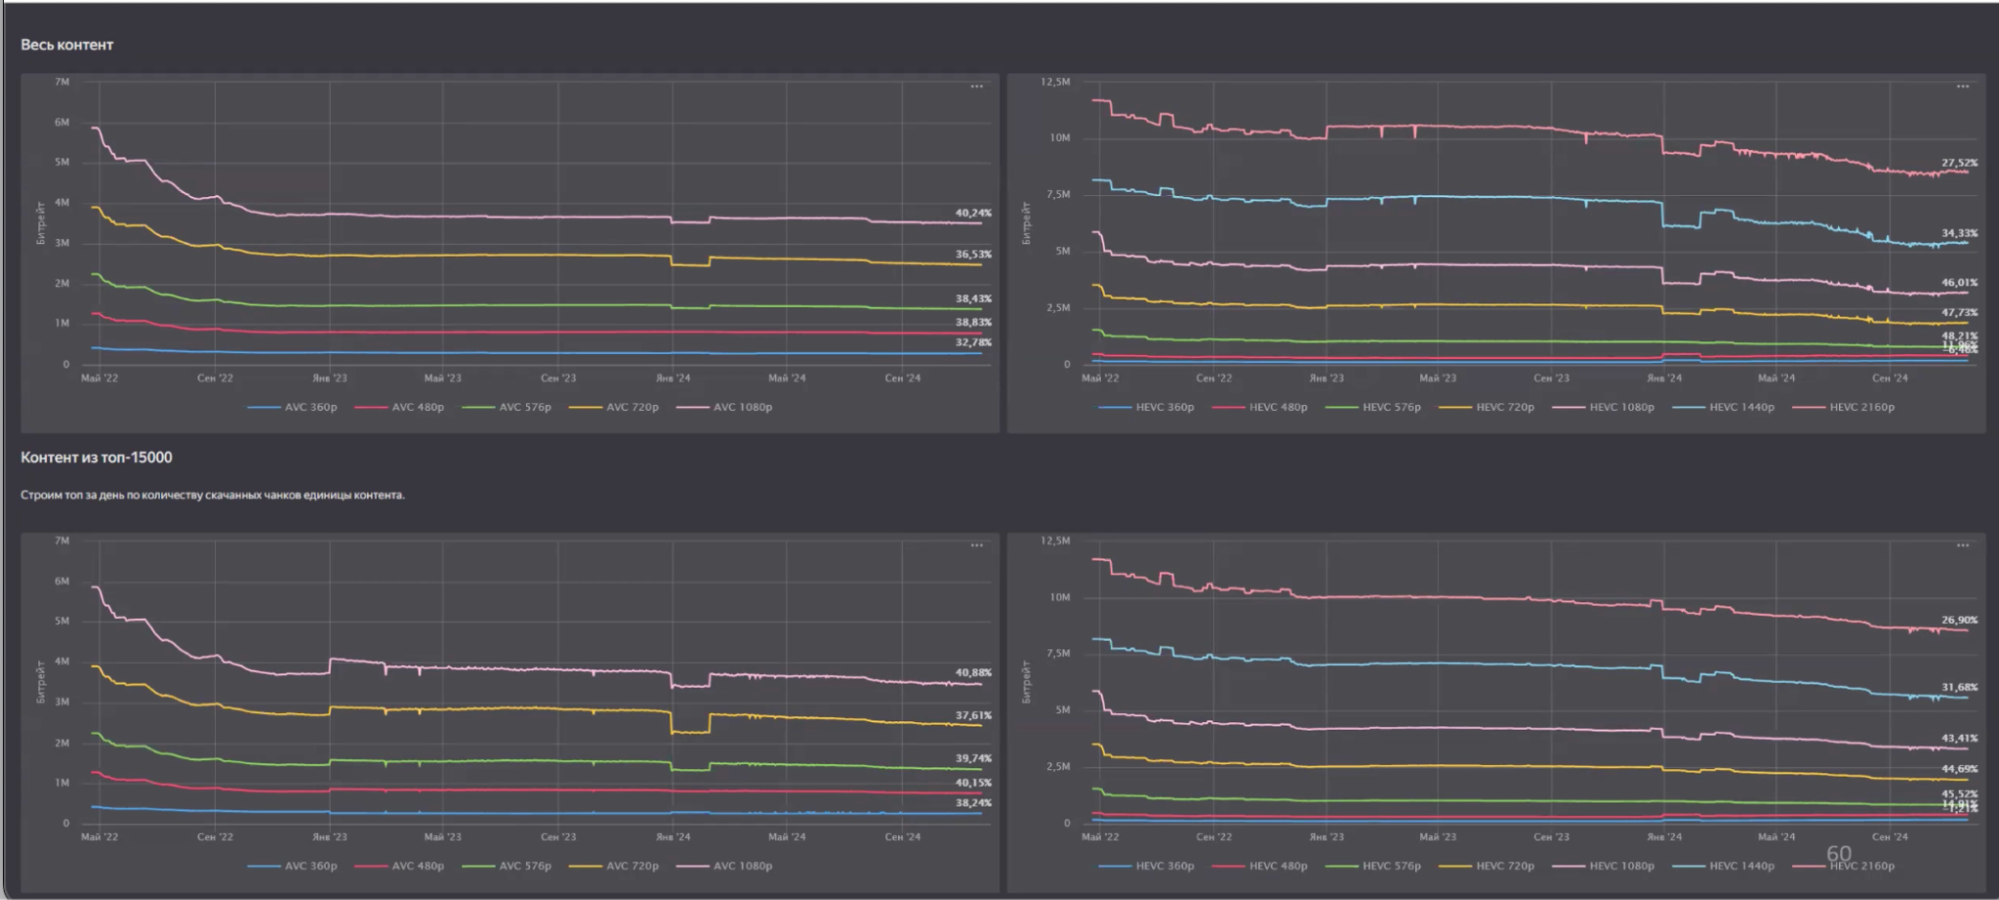Open the three-dots menu of the Весь контент AVC chart
The image size is (1999, 900).
pyautogui.click(x=977, y=87)
